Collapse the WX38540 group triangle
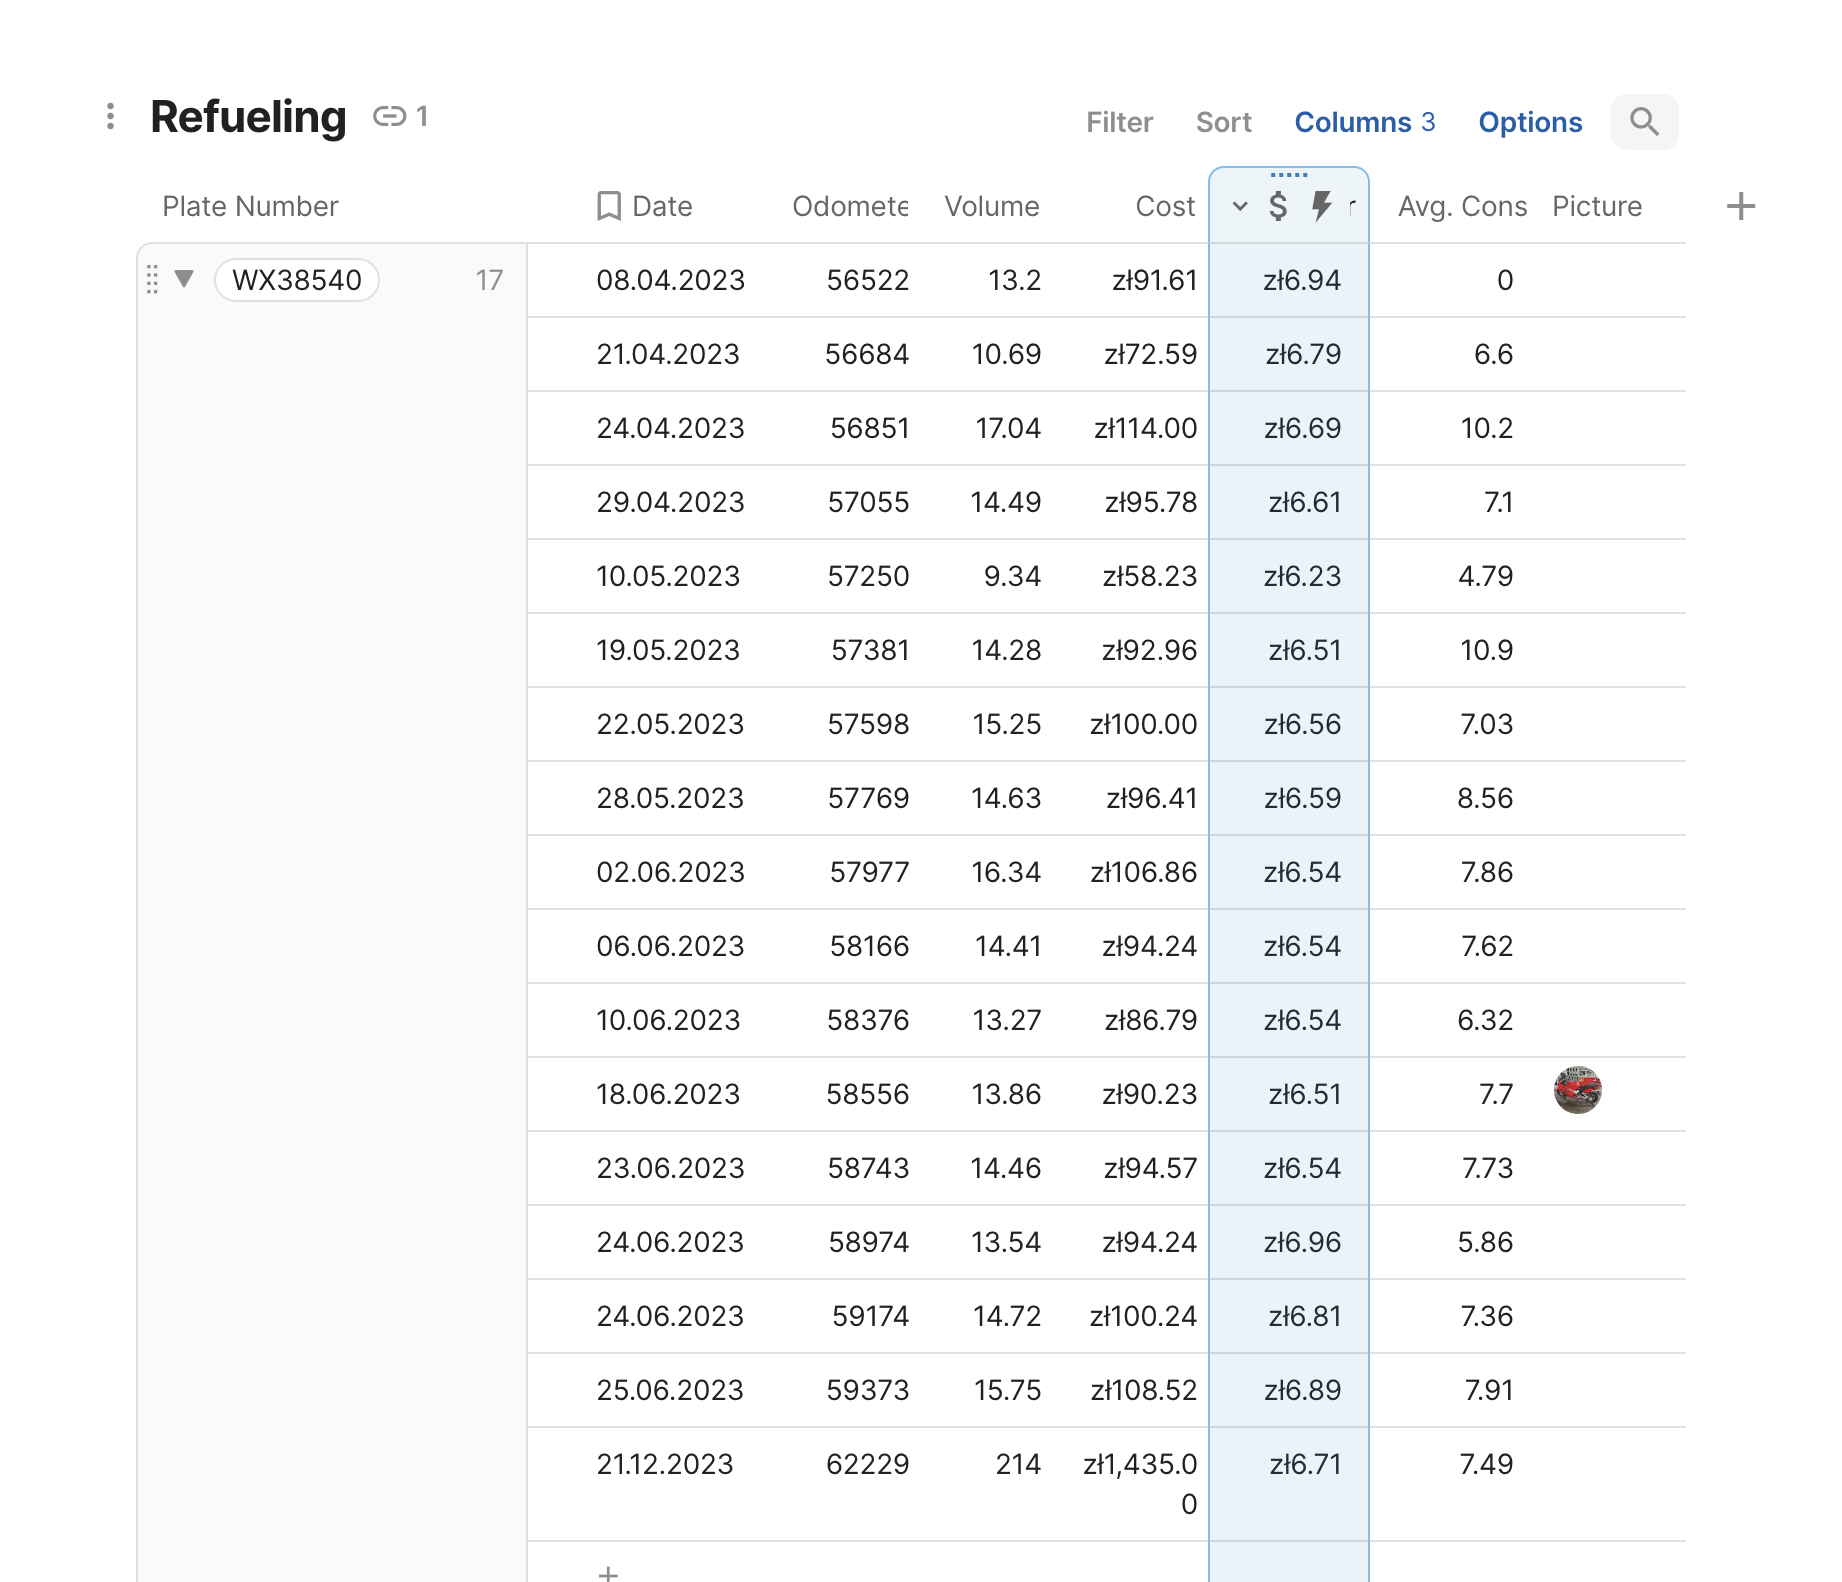 coord(184,279)
